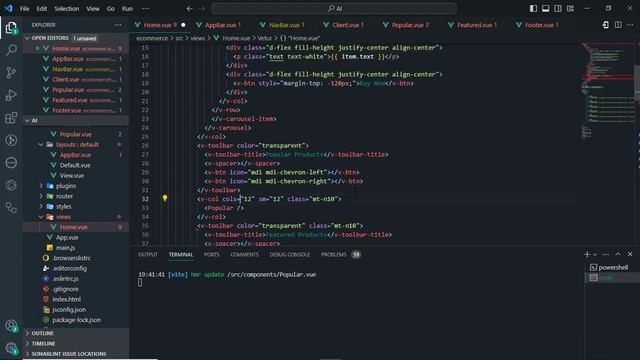Switch to the Problems panel tab
This screenshot has width=640, height=360.
(x=340, y=254)
